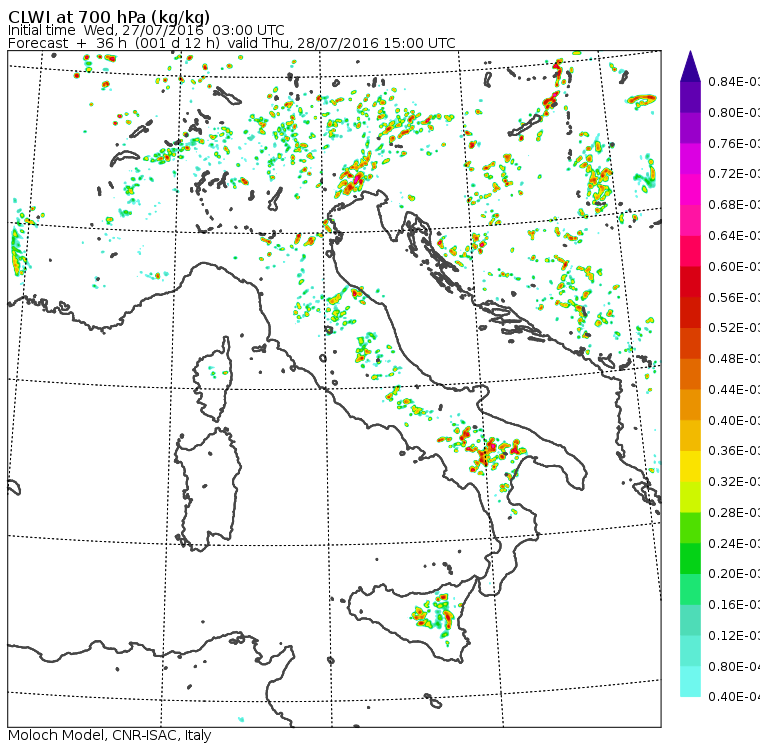The image size is (760, 749).
Task: Click the 0.12E colorbar label
Action: pyautogui.click(x=734, y=636)
